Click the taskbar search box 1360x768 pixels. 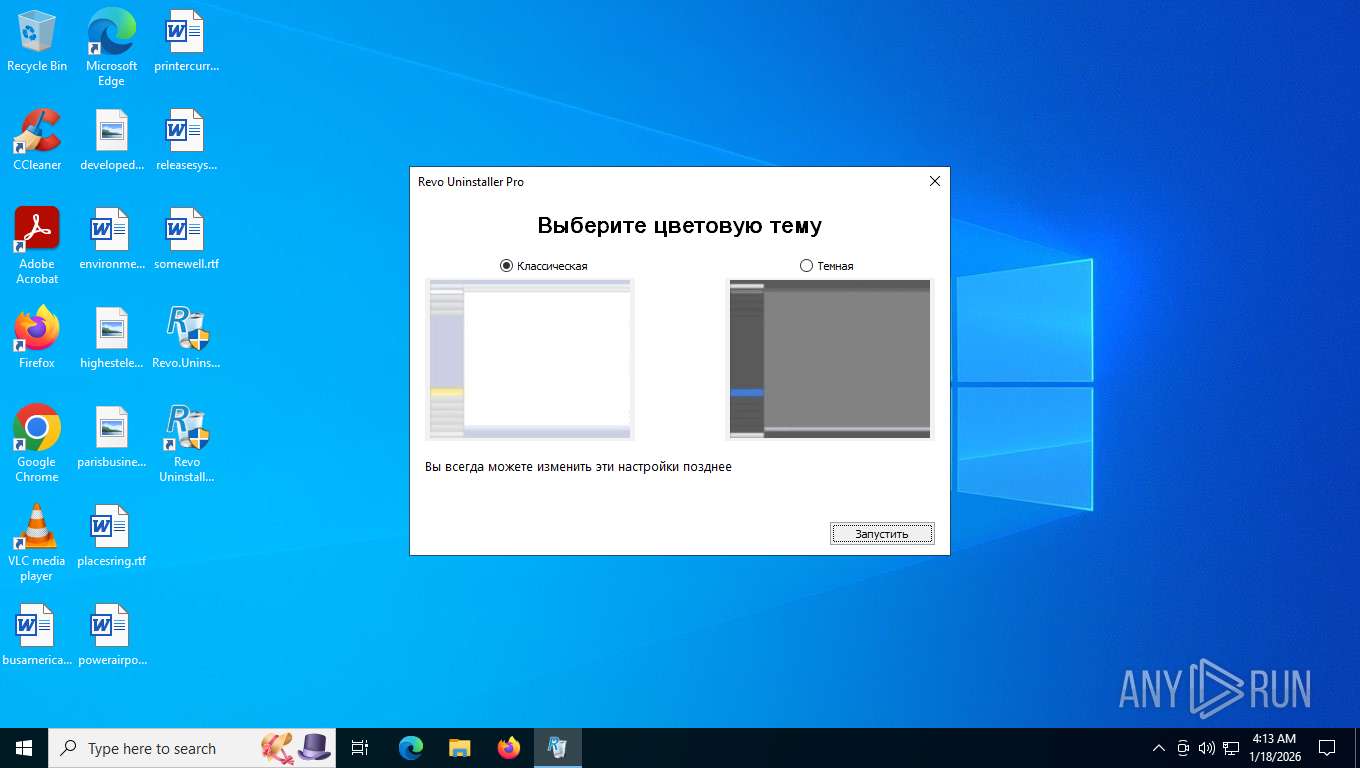tap(192, 748)
